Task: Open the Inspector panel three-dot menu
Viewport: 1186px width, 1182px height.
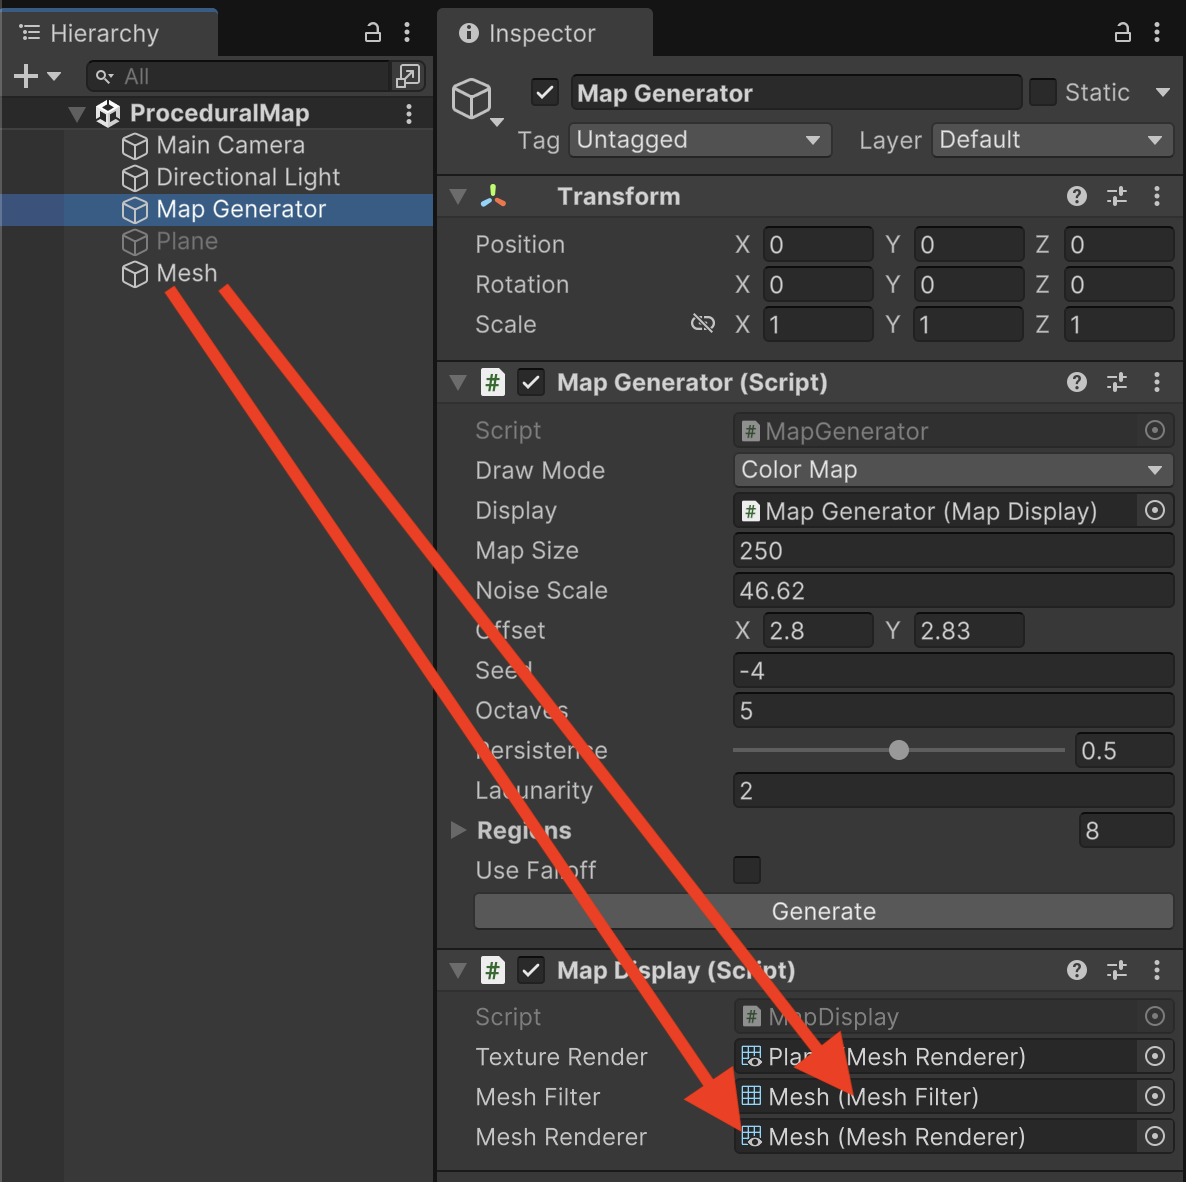Action: point(1157,33)
